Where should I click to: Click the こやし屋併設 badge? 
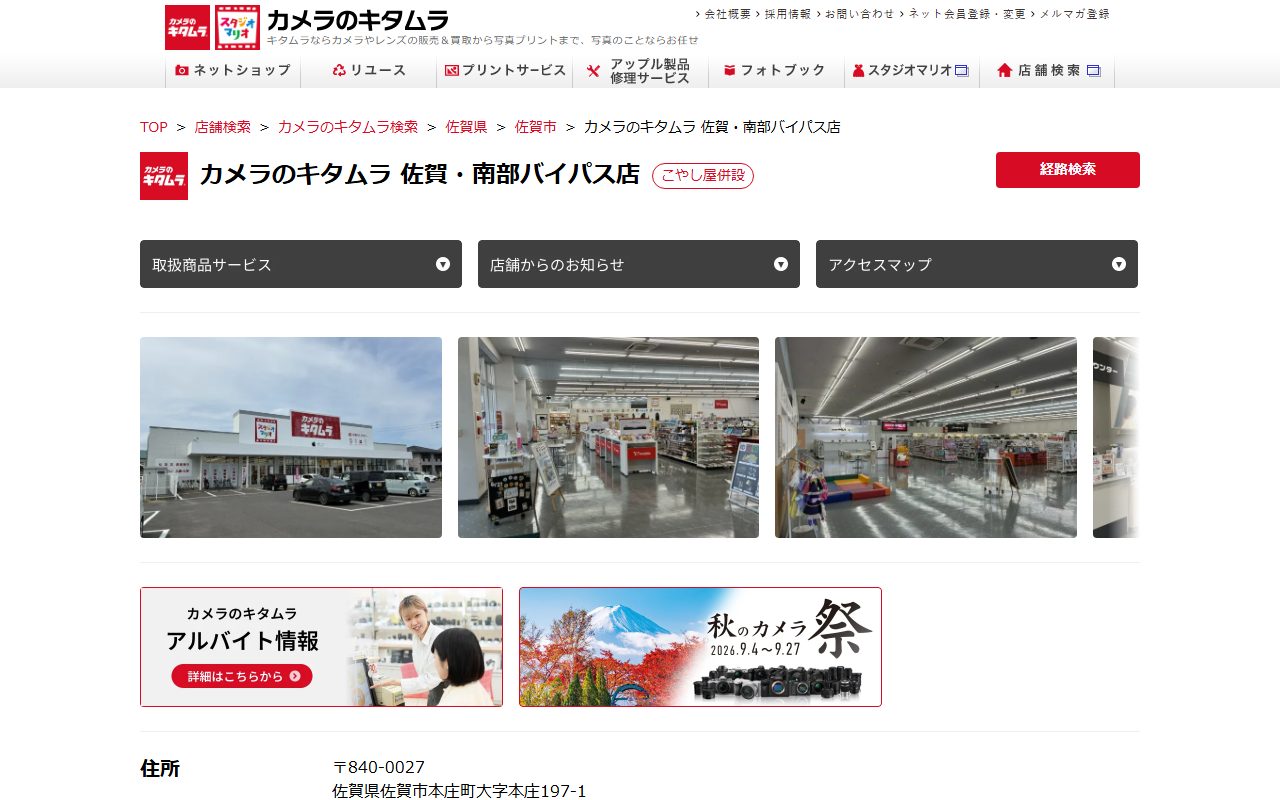click(703, 176)
